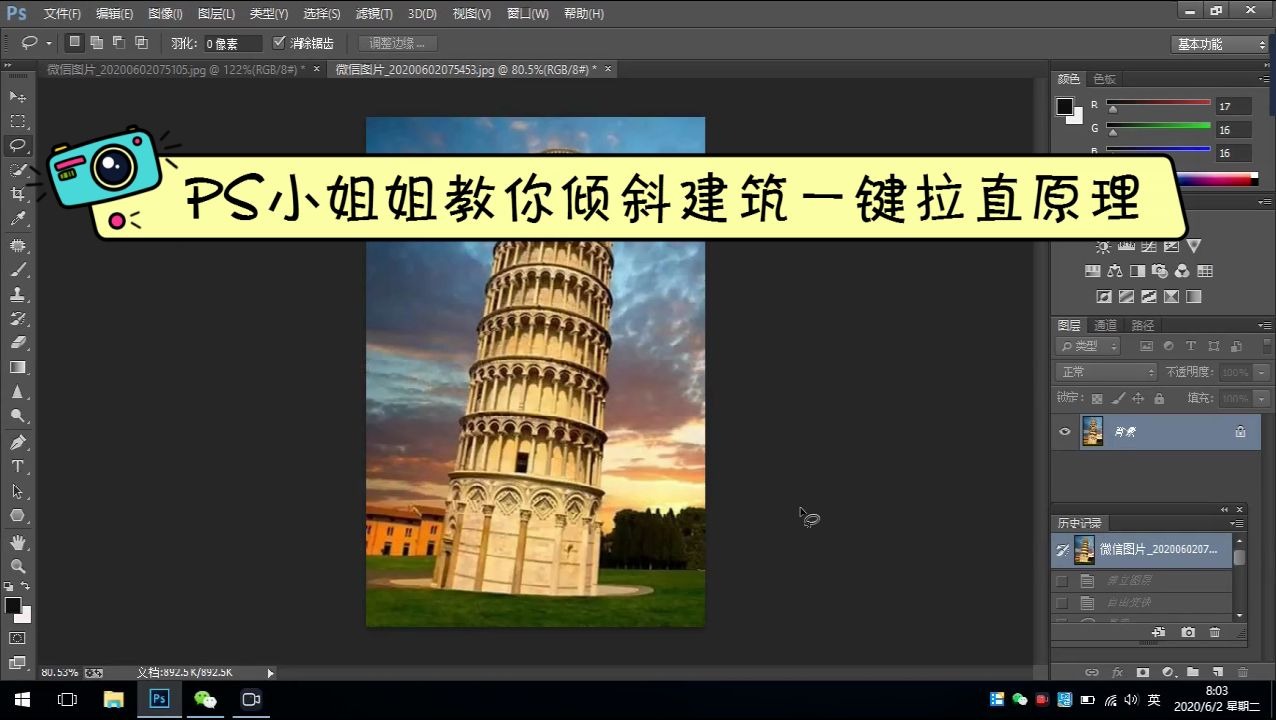Toggle lock all button in Layers
1276x720 pixels.
[x=1159, y=398]
